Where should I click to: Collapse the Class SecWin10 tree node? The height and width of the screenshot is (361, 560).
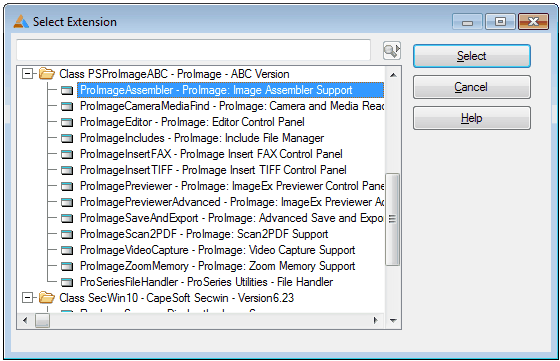tap(27, 298)
